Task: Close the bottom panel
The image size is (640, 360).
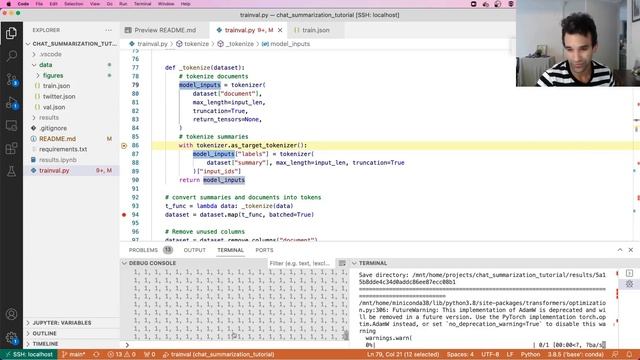Action: [631, 250]
